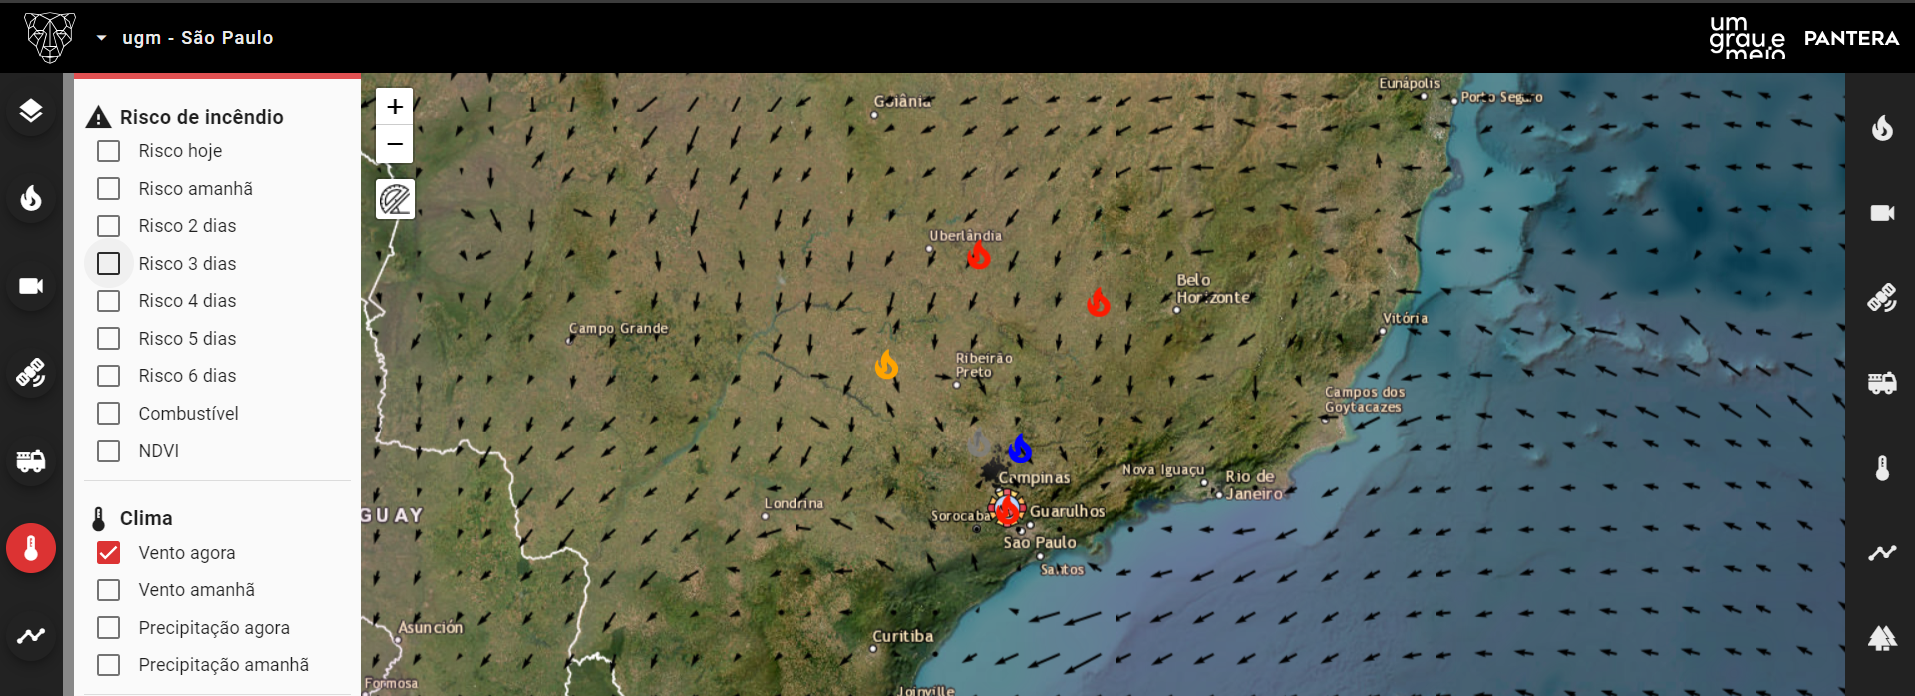Enable the Risco 3 dias checkbox
Screen dimensions: 1915x696
click(108, 263)
